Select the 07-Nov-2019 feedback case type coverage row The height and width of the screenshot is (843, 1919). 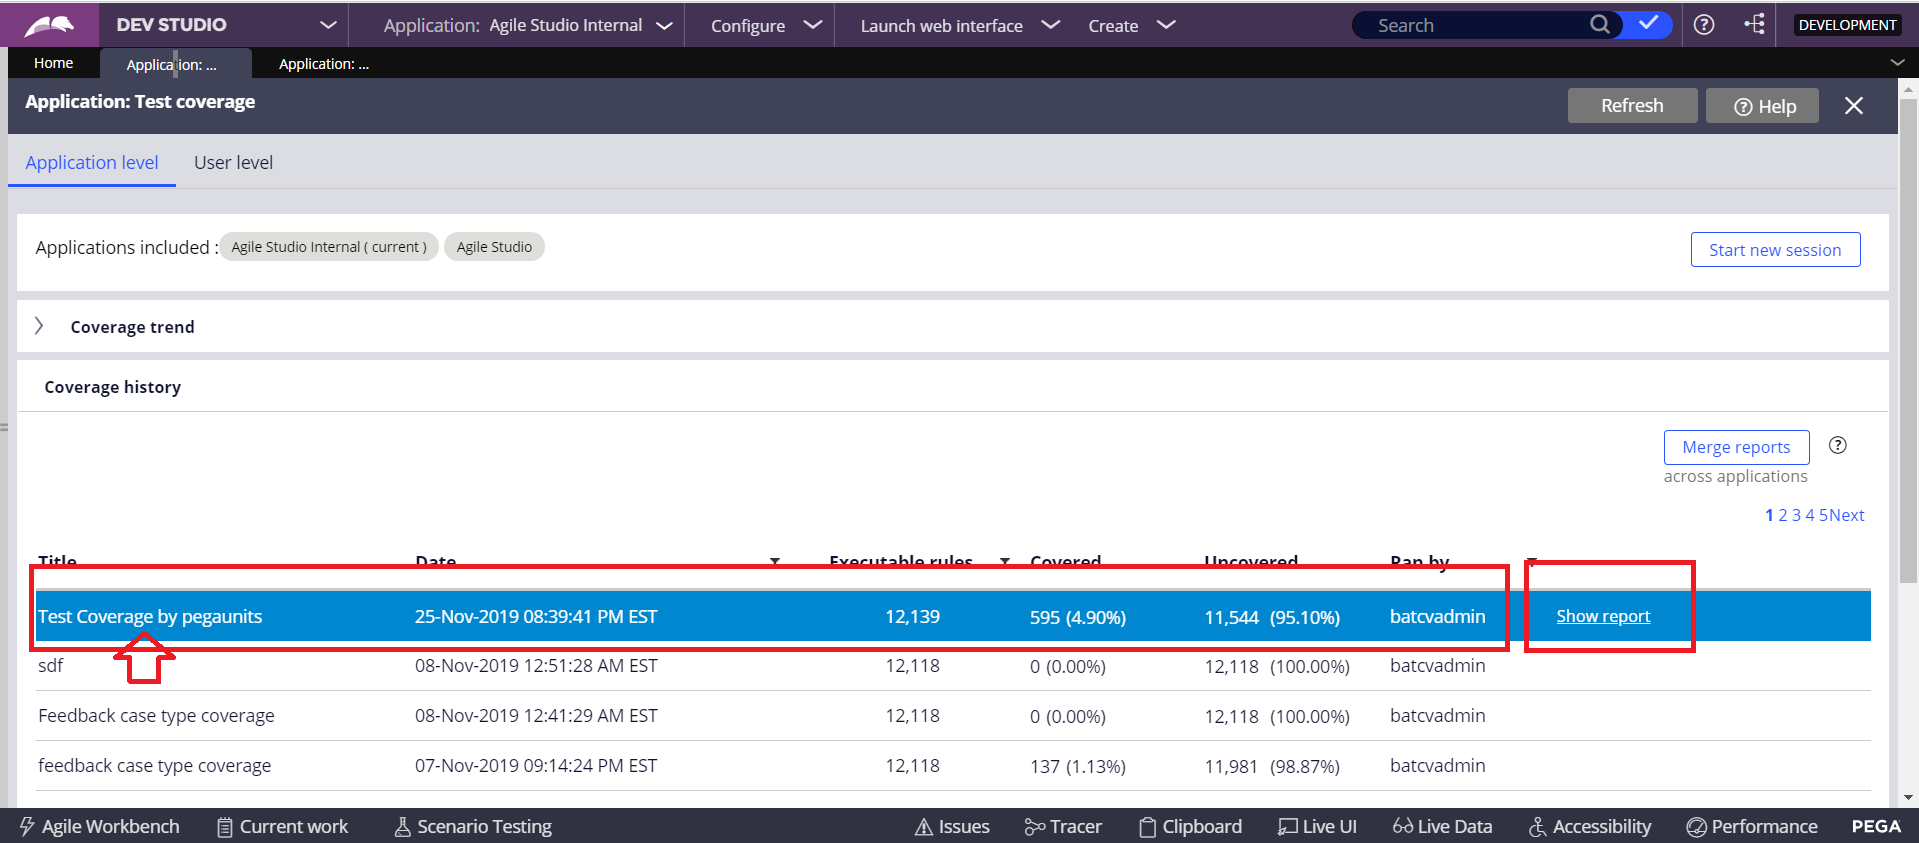tap(953, 766)
